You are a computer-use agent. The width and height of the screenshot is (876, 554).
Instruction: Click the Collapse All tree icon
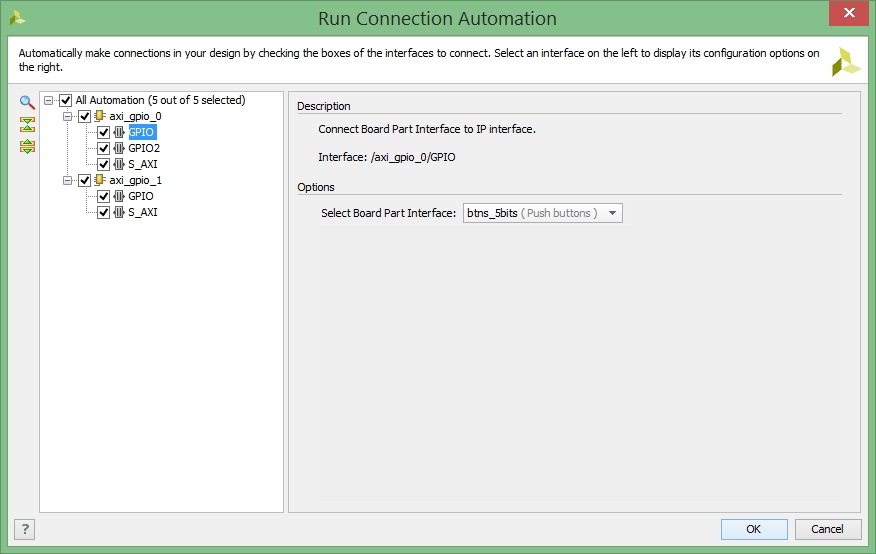(x=27, y=124)
